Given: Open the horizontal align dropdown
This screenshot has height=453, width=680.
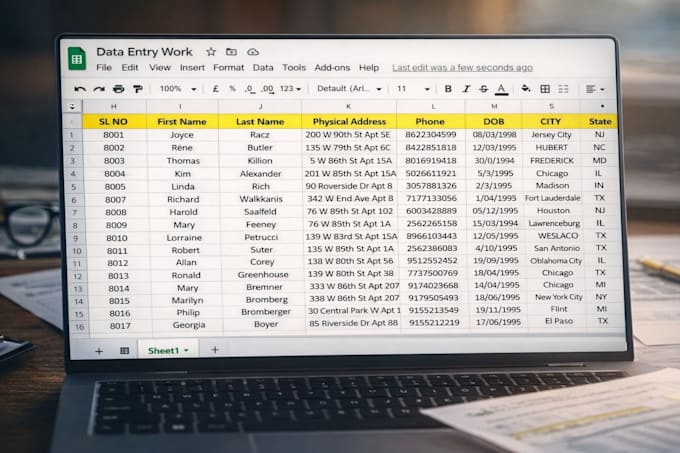Looking at the screenshot, I should (x=595, y=89).
